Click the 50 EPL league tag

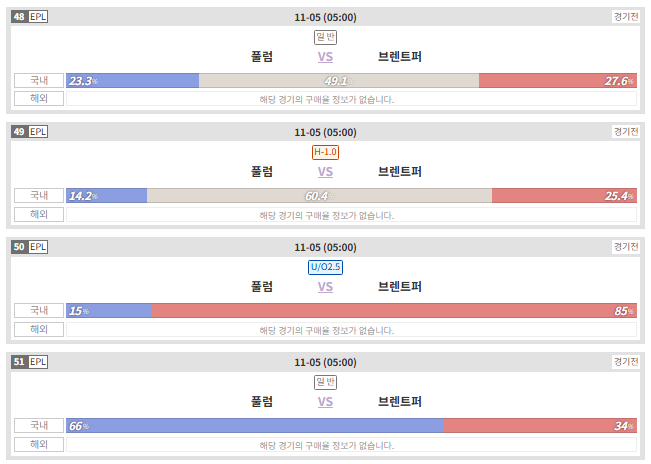(x=29, y=247)
